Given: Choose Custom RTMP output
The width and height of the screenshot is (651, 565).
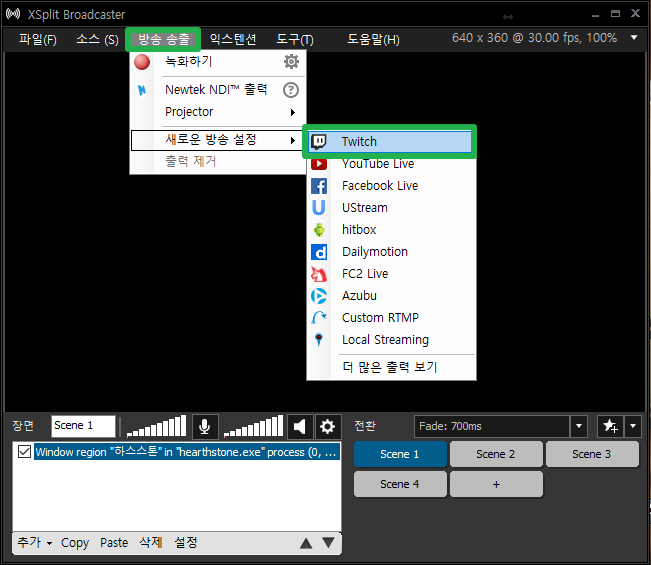Looking at the screenshot, I should [391, 318].
